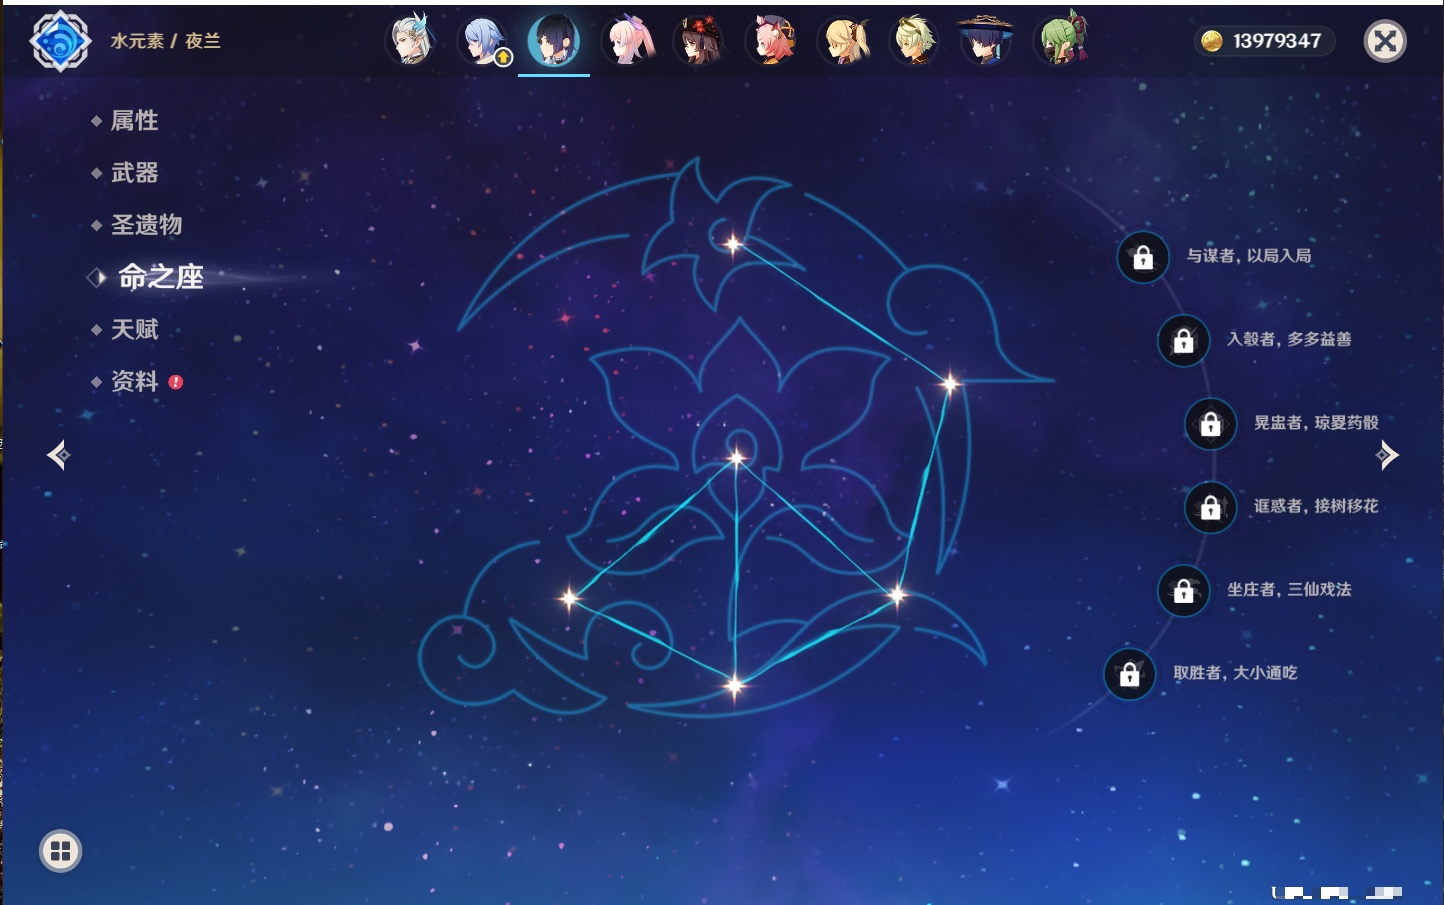
Task: Click the topmost star node of constellation
Action: [x=733, y=244]
